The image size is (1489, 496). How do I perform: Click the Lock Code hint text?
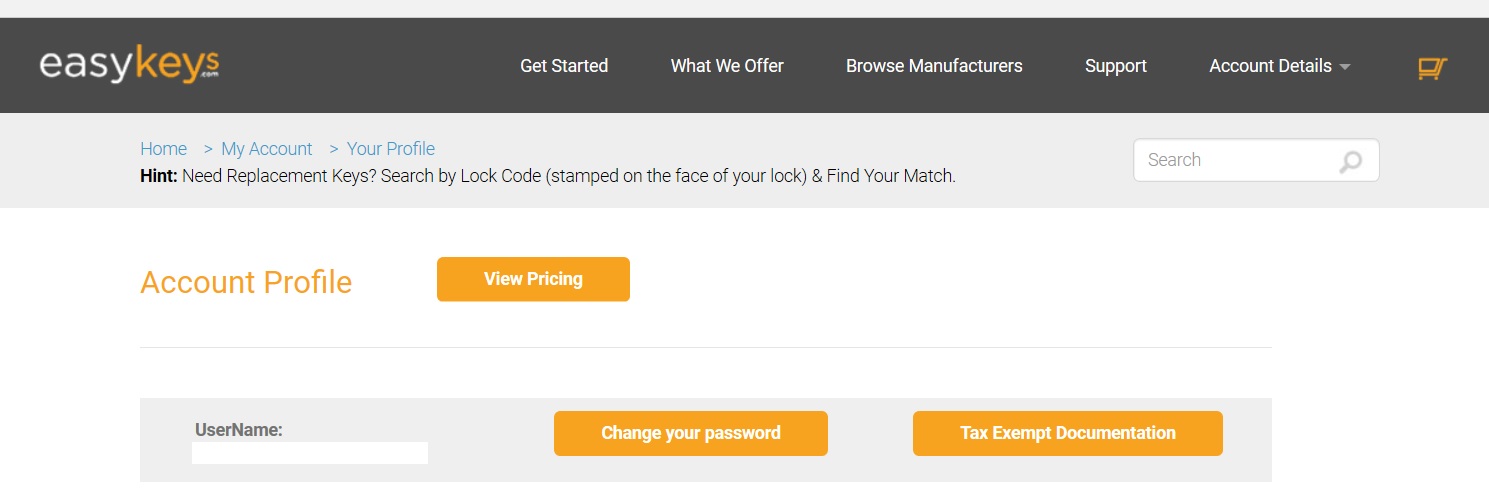tap(569, 176)
